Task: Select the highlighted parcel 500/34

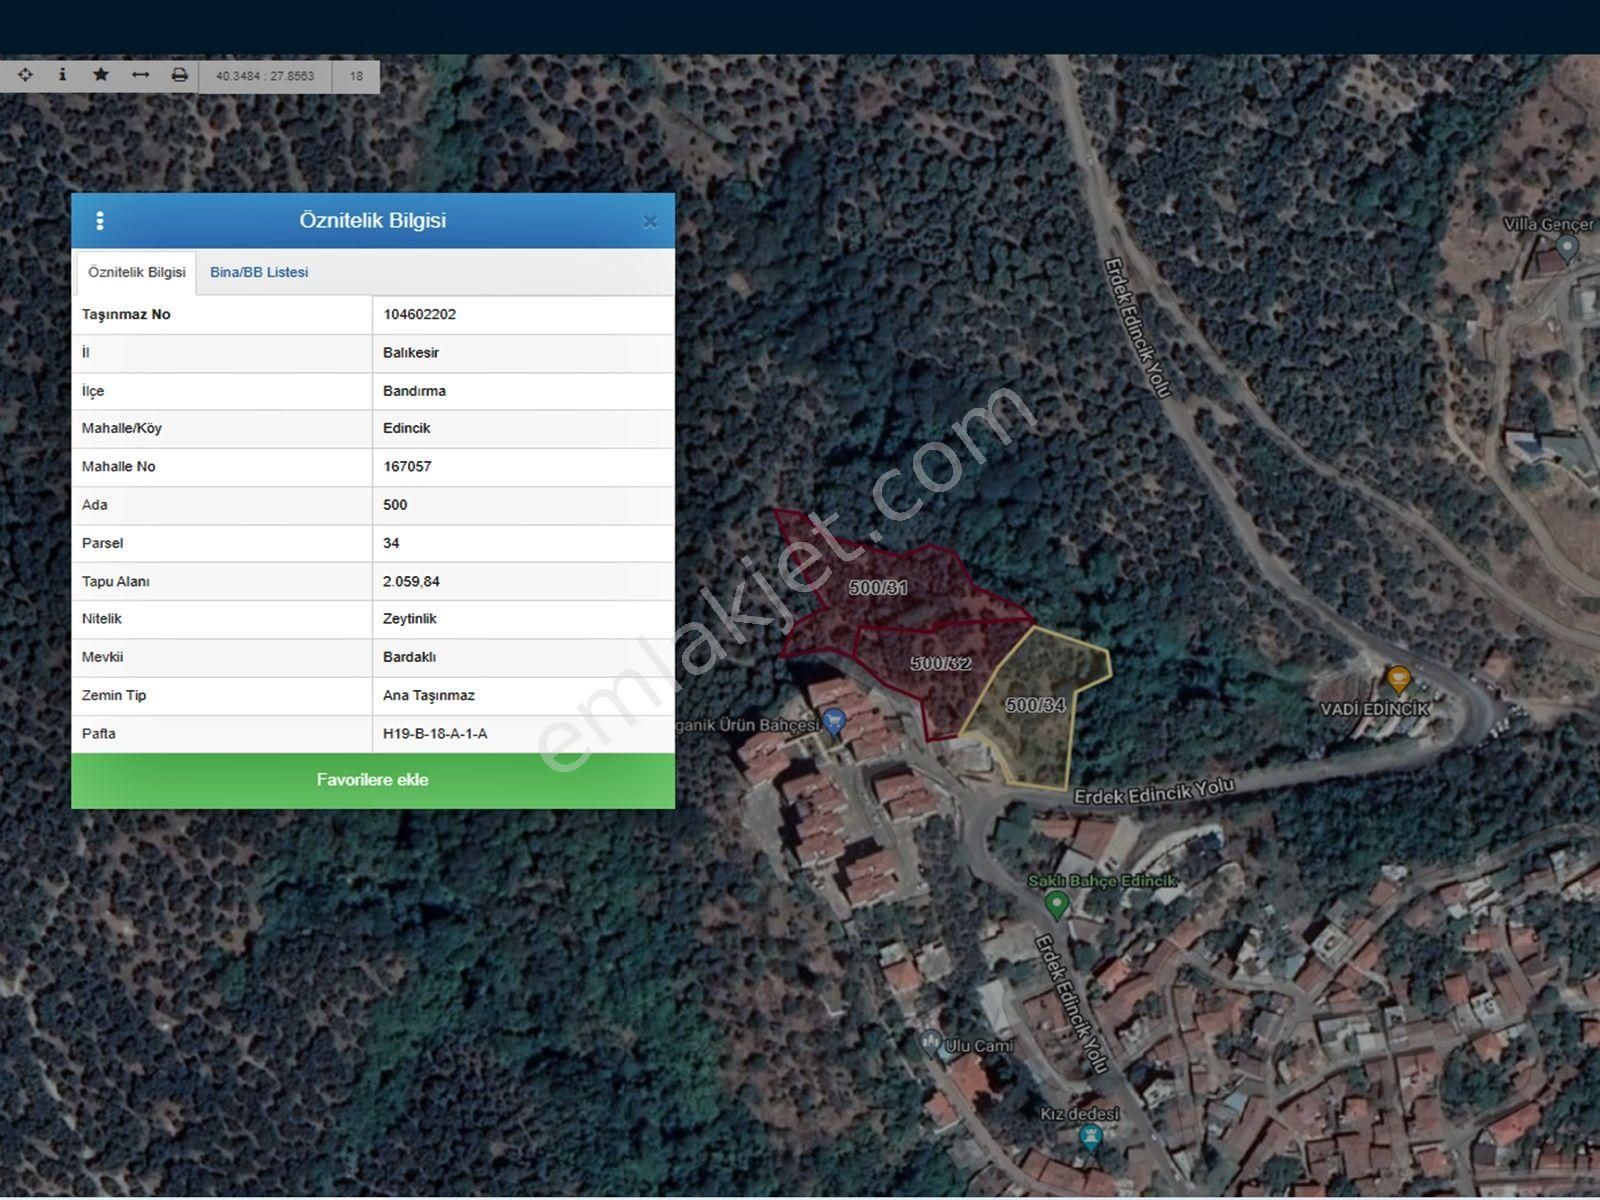Action: 1036,706
